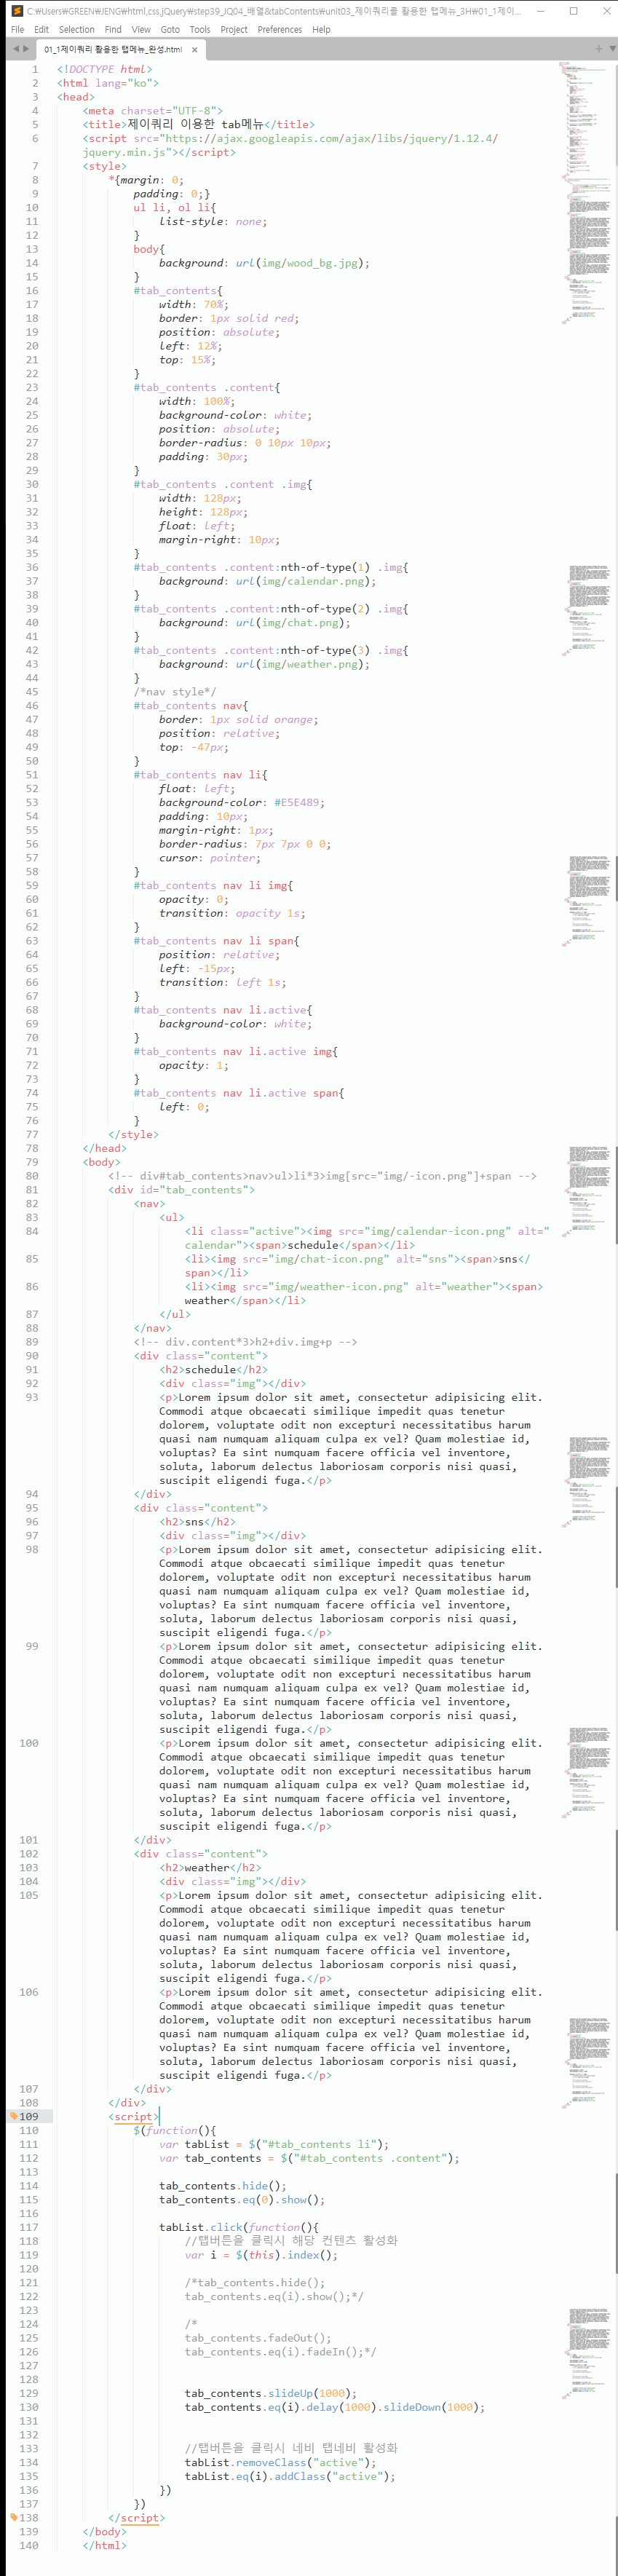
Task: Maximize the Sublime Text window
Action: (x=574, y=11)
